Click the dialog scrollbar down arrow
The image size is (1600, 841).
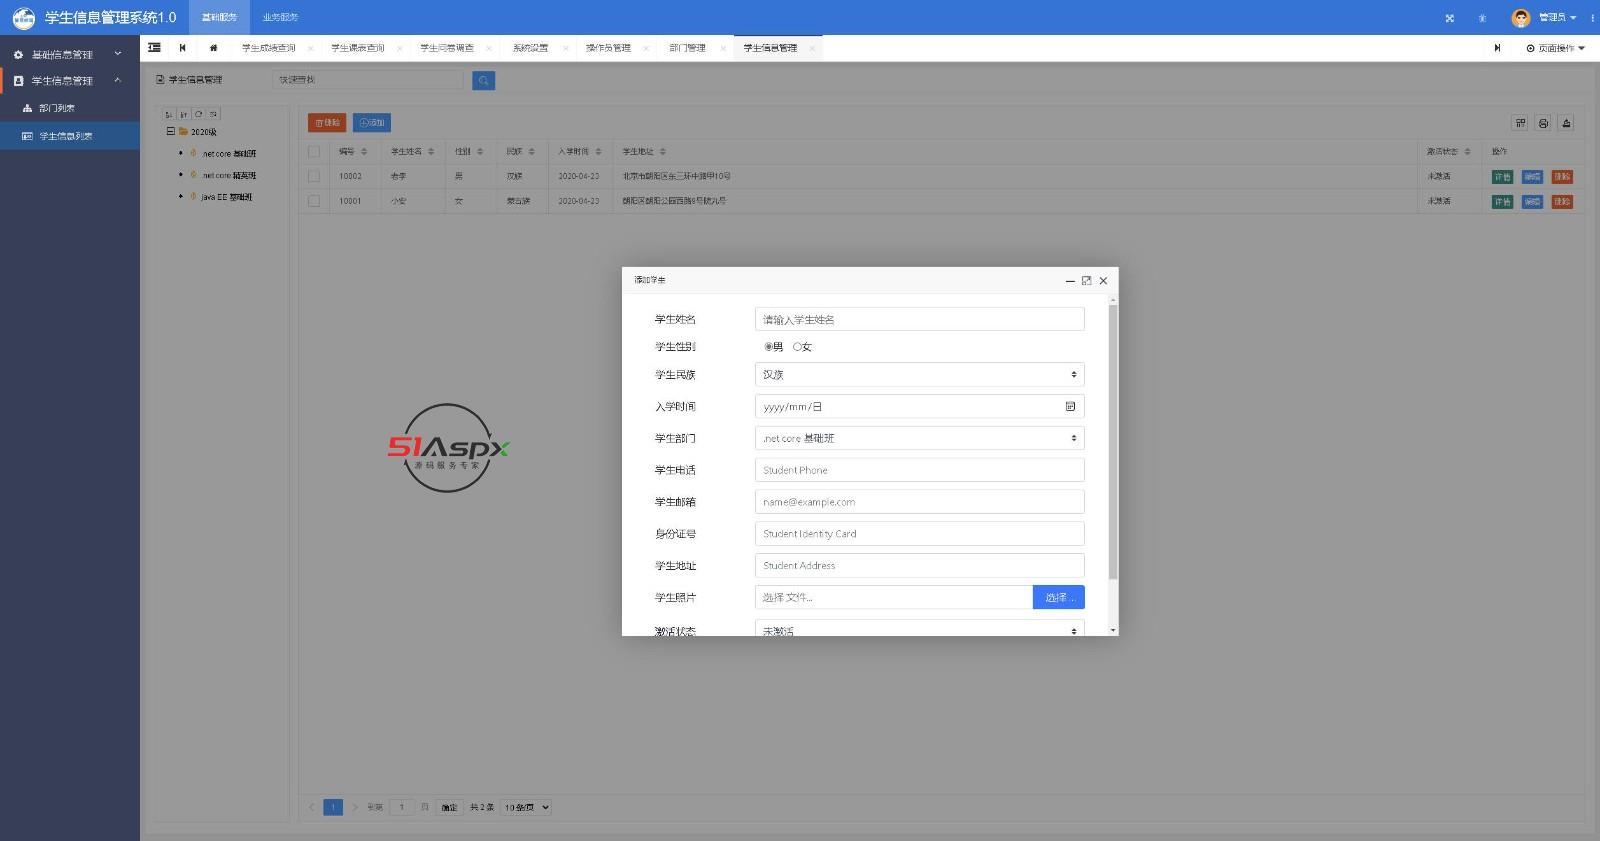(1113, 630)
